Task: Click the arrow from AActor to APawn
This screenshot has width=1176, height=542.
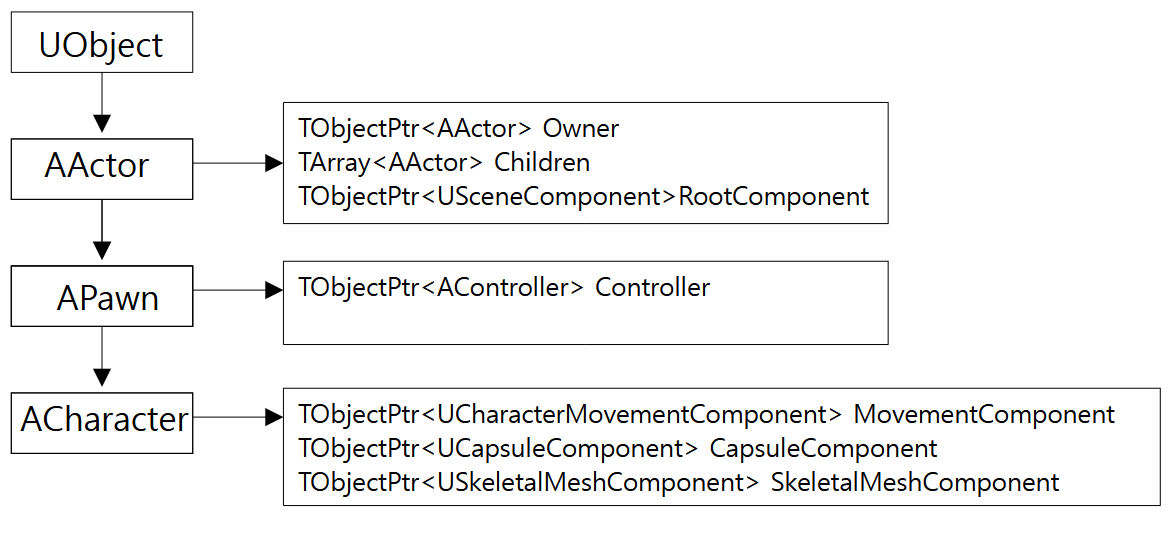Action: 101,230
